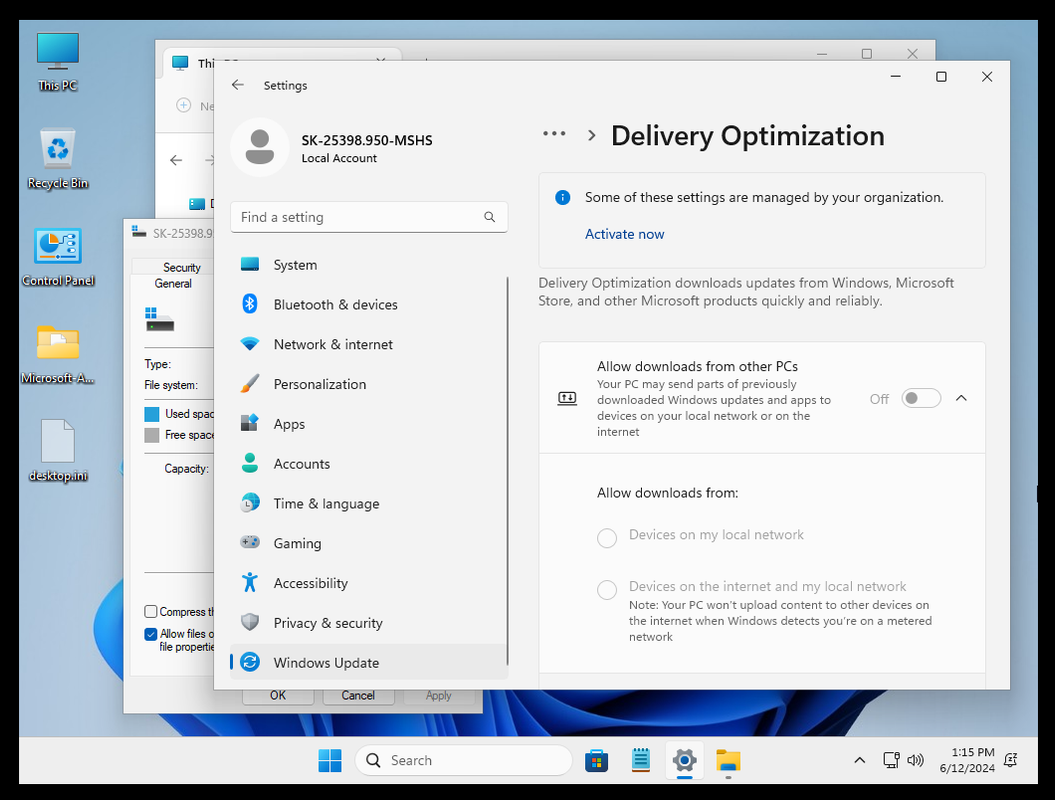
Task: Open the Control Panel desktop icon
Action: point(58,258)
